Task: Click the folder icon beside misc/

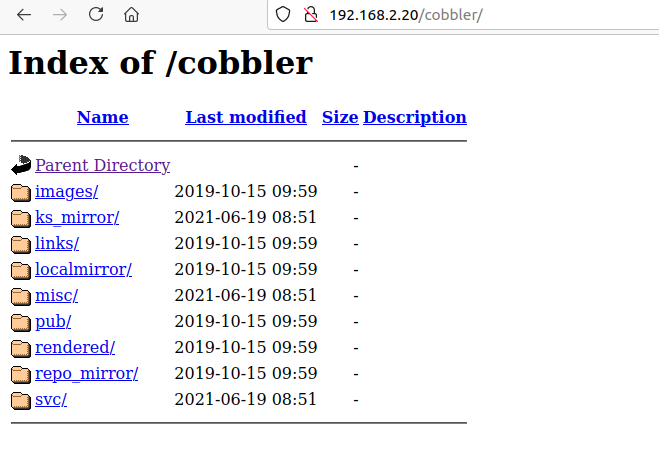Action: pyautogui.click(x=21, y=296)
